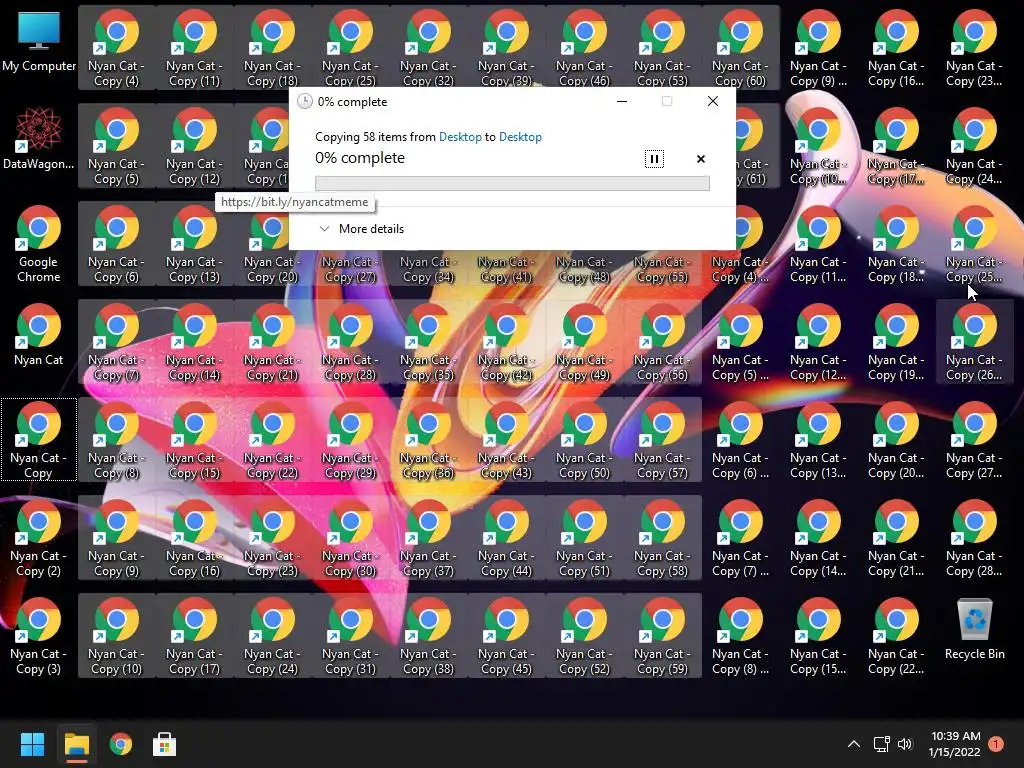
Task: Open the My Computer desktop icon
Action: [39, 43]
